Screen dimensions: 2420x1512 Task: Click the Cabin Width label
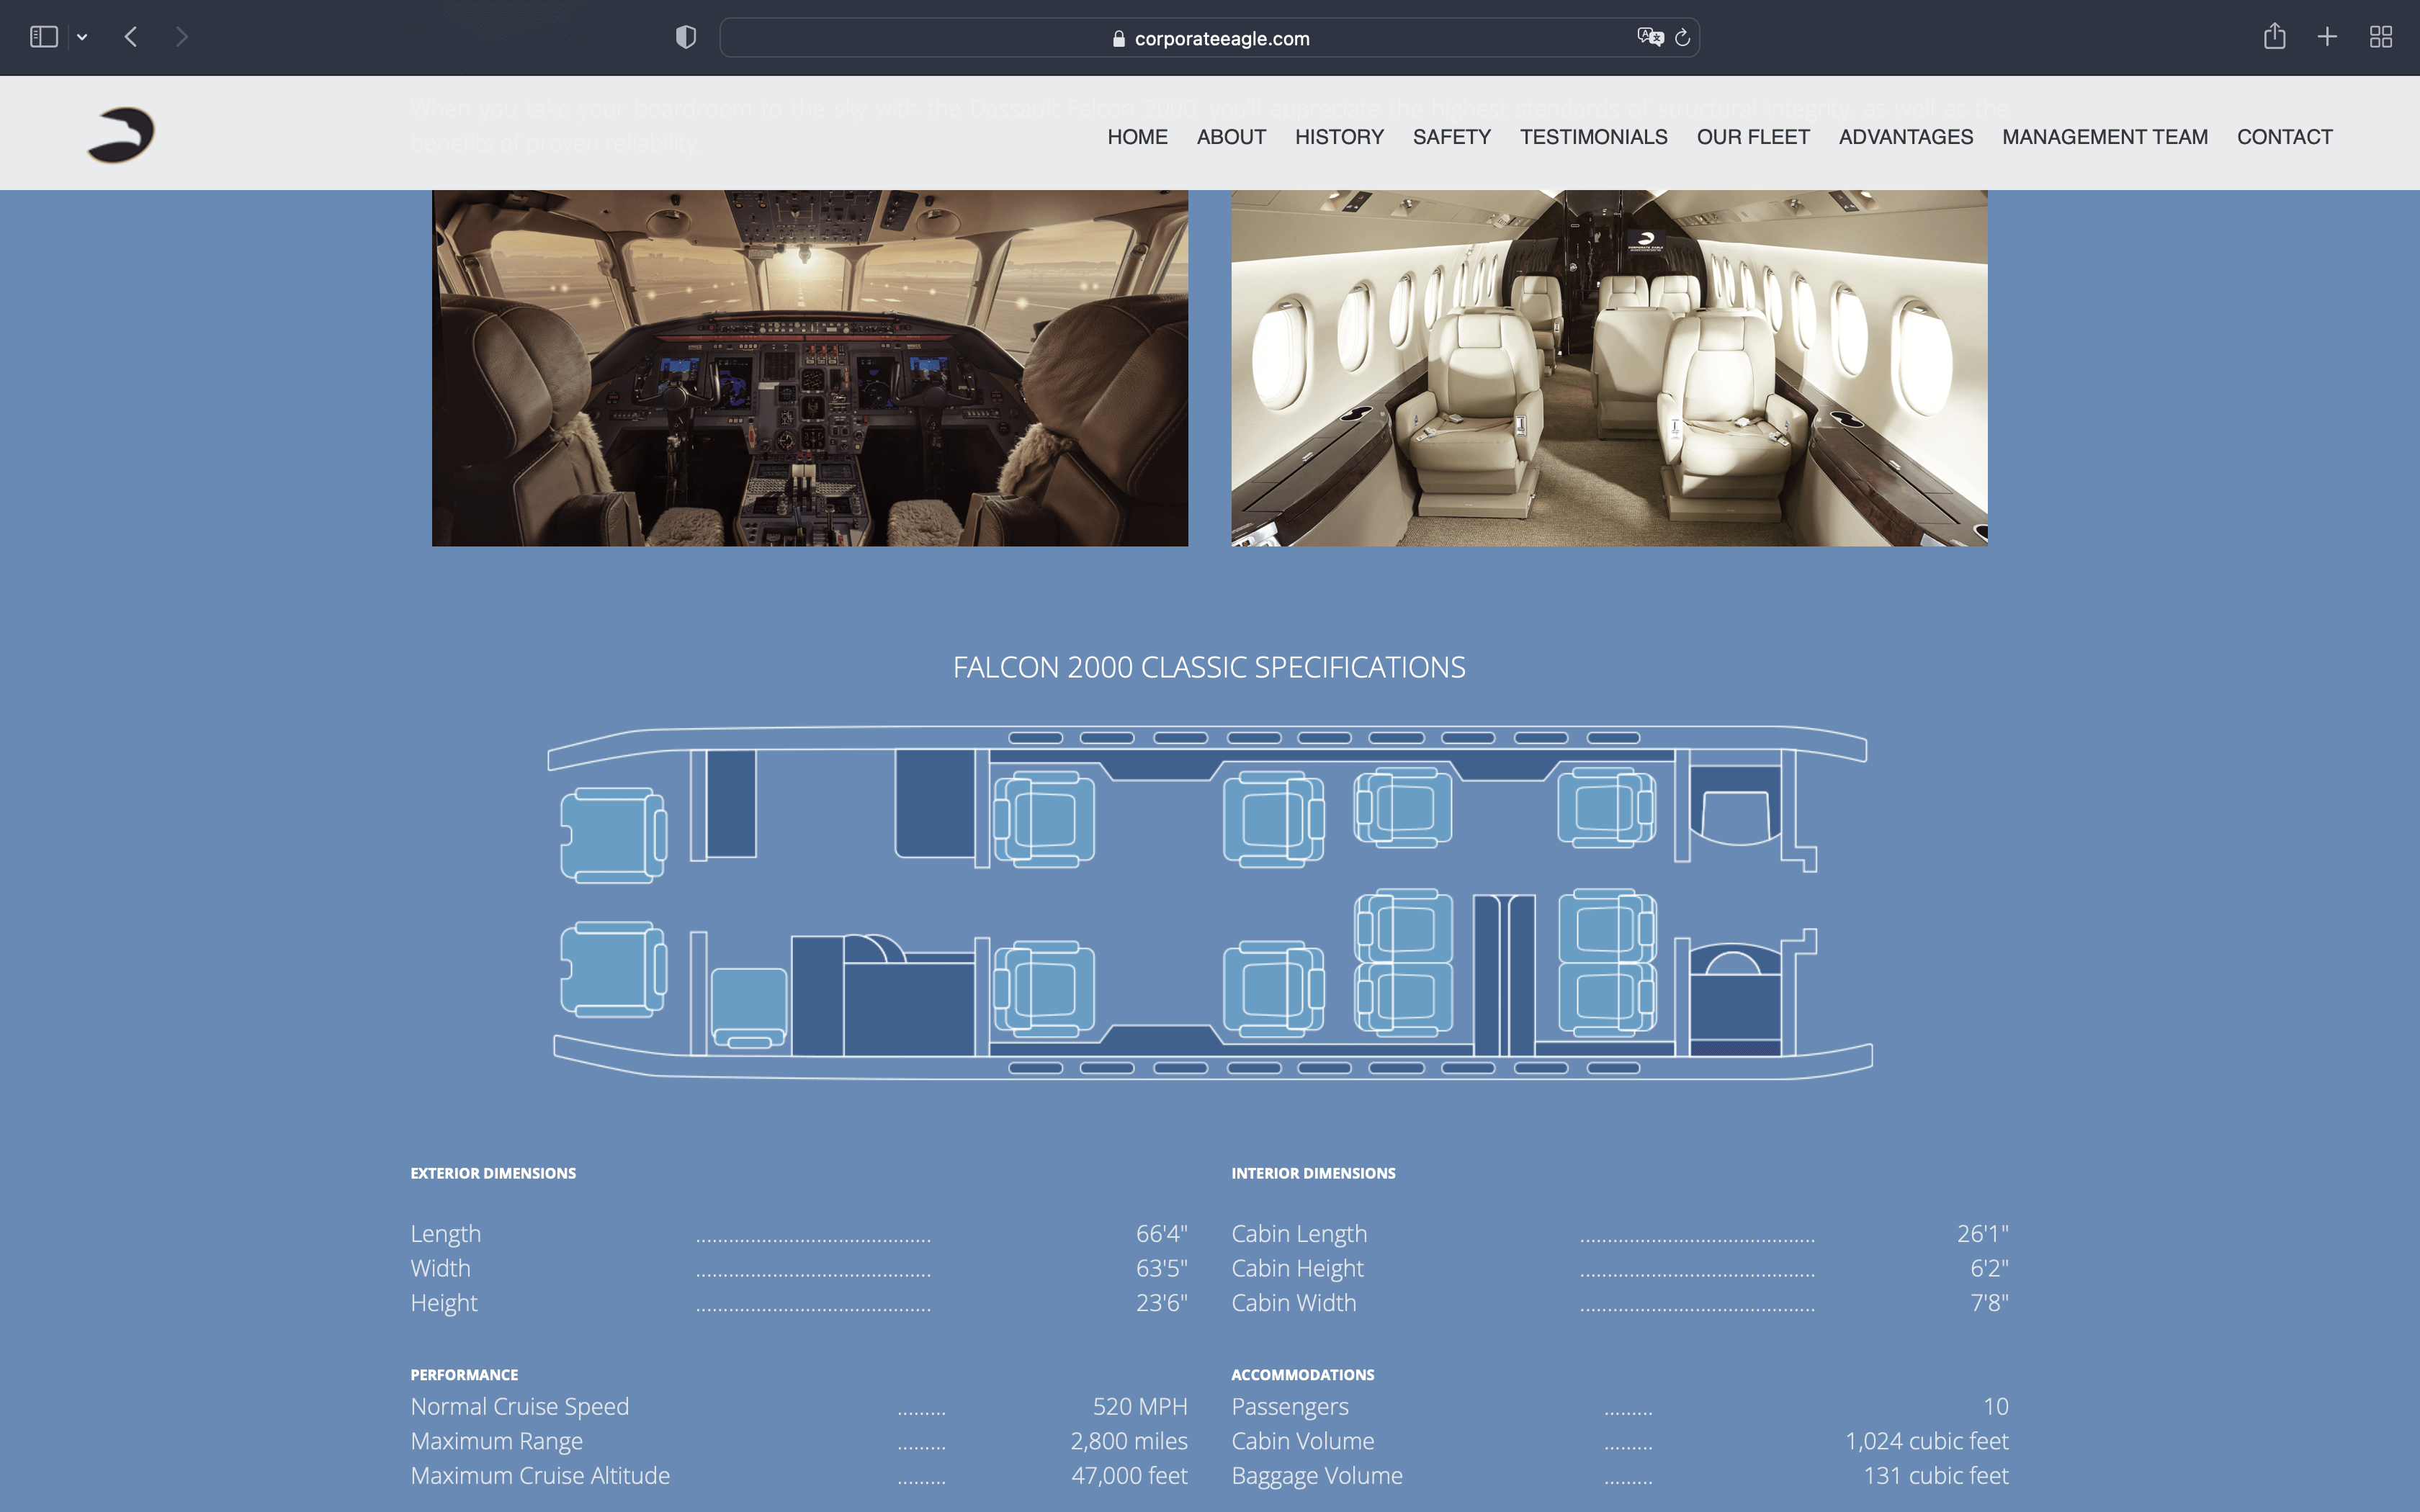tap(1294, 1302)
